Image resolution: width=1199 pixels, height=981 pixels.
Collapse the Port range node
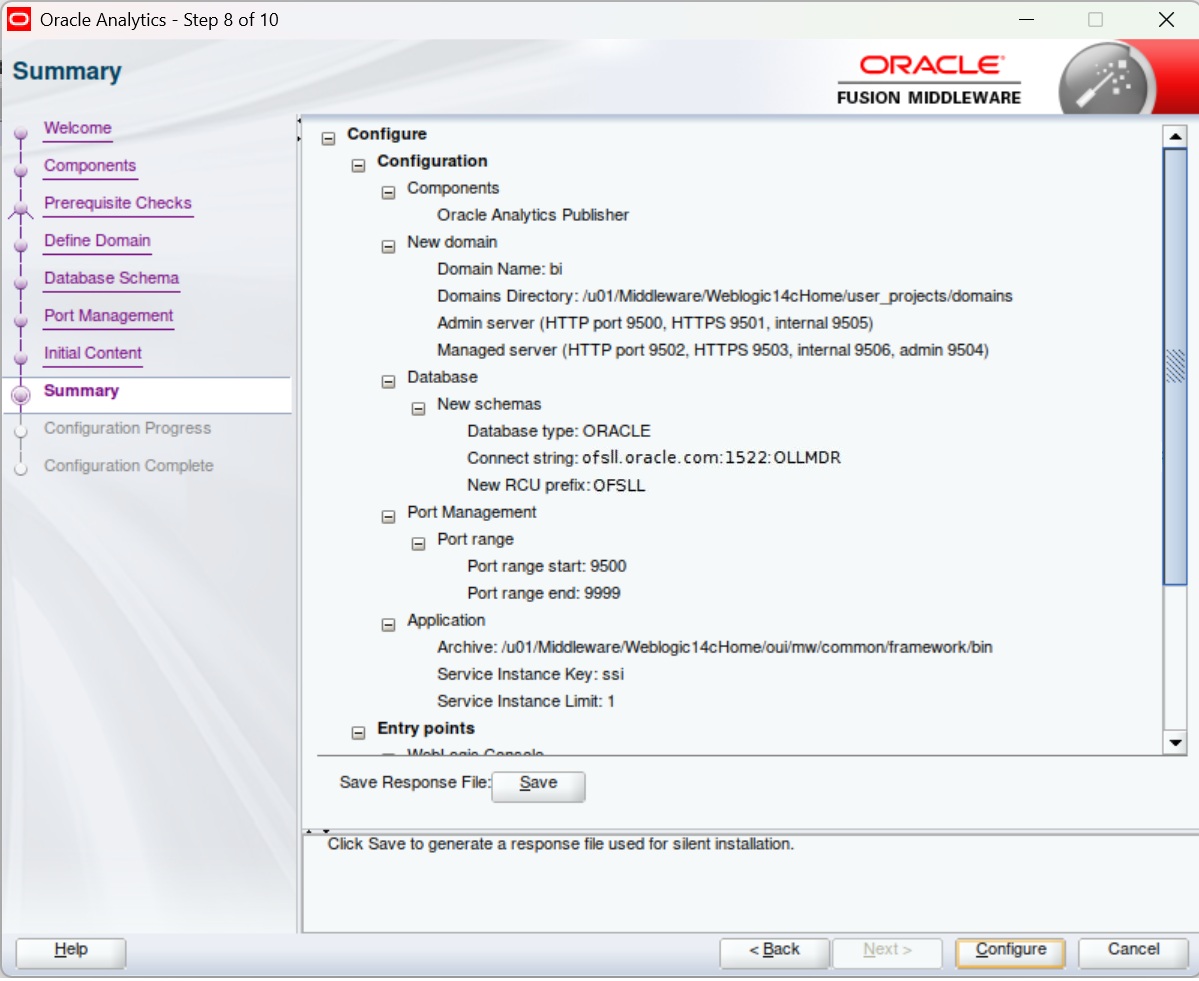[418, 544]
